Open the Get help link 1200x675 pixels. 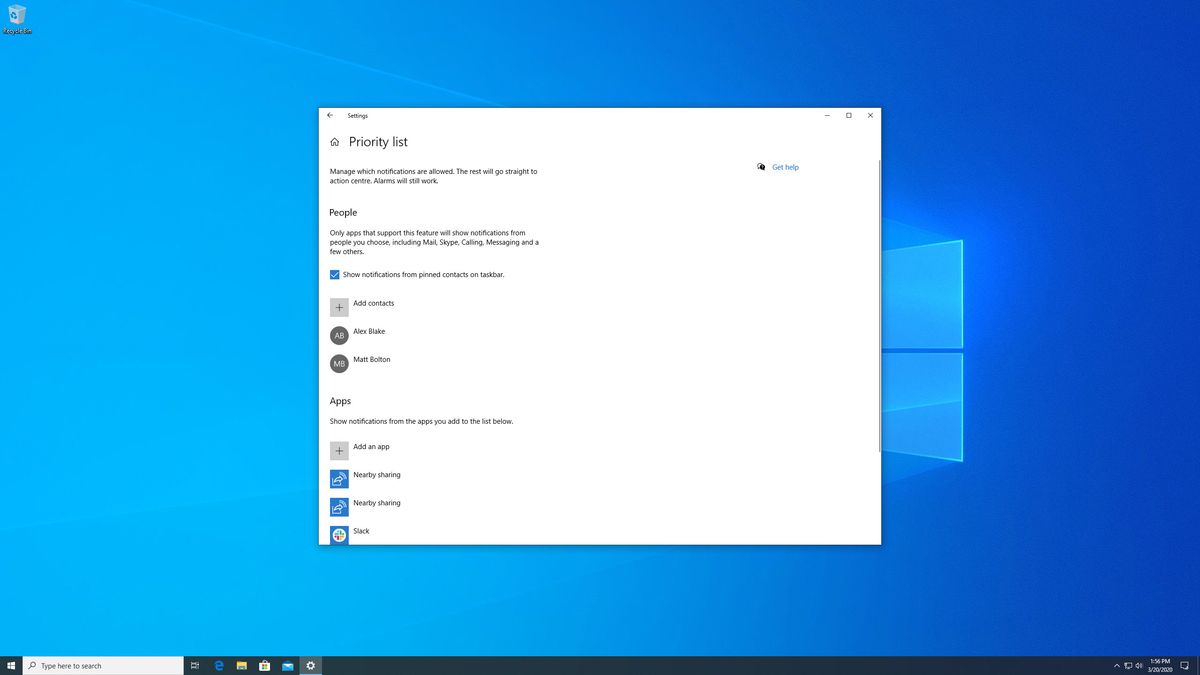tap(785, 167)
